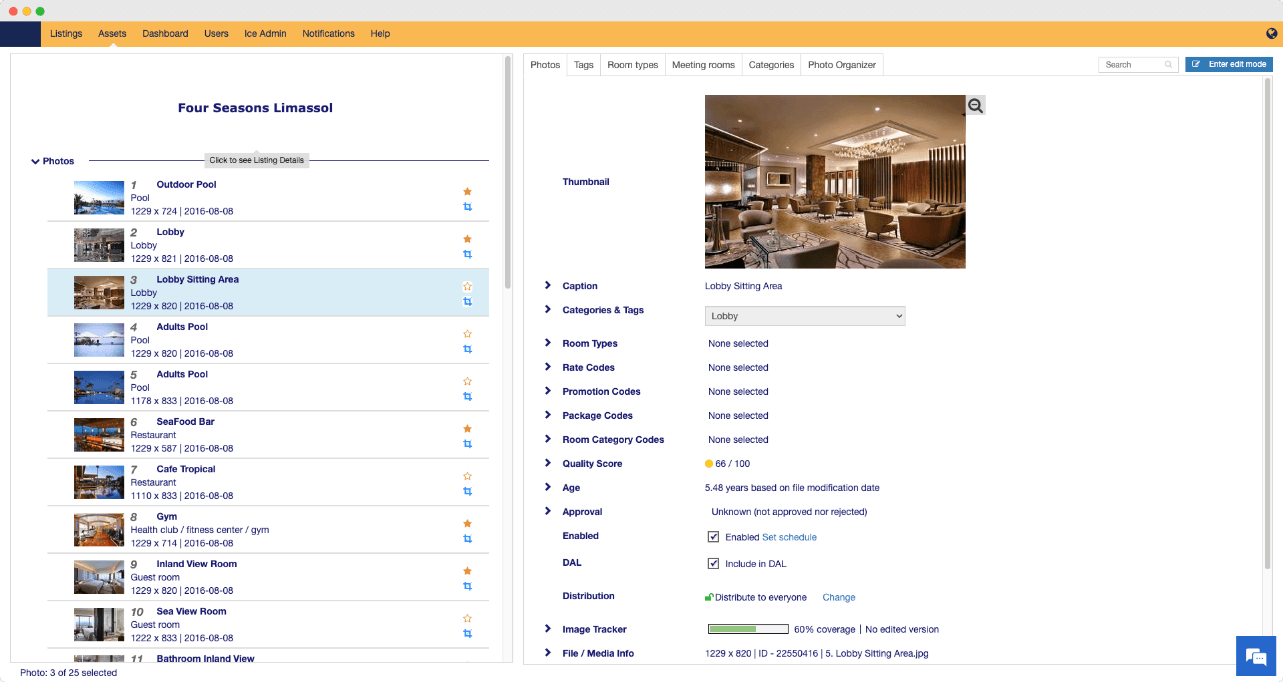1283x682 pixels.
Task: Click Four Seasons Limassol listing title
Action: [x=255, y=108]
